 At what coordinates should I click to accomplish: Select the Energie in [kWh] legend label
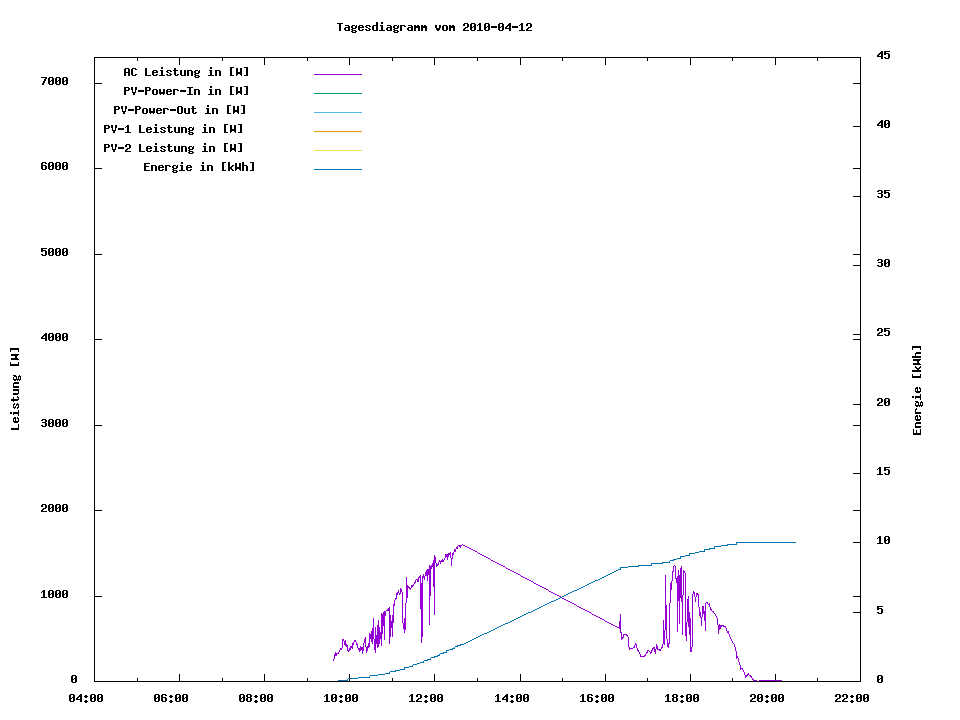pyautogui.click(x=199, y=167)
